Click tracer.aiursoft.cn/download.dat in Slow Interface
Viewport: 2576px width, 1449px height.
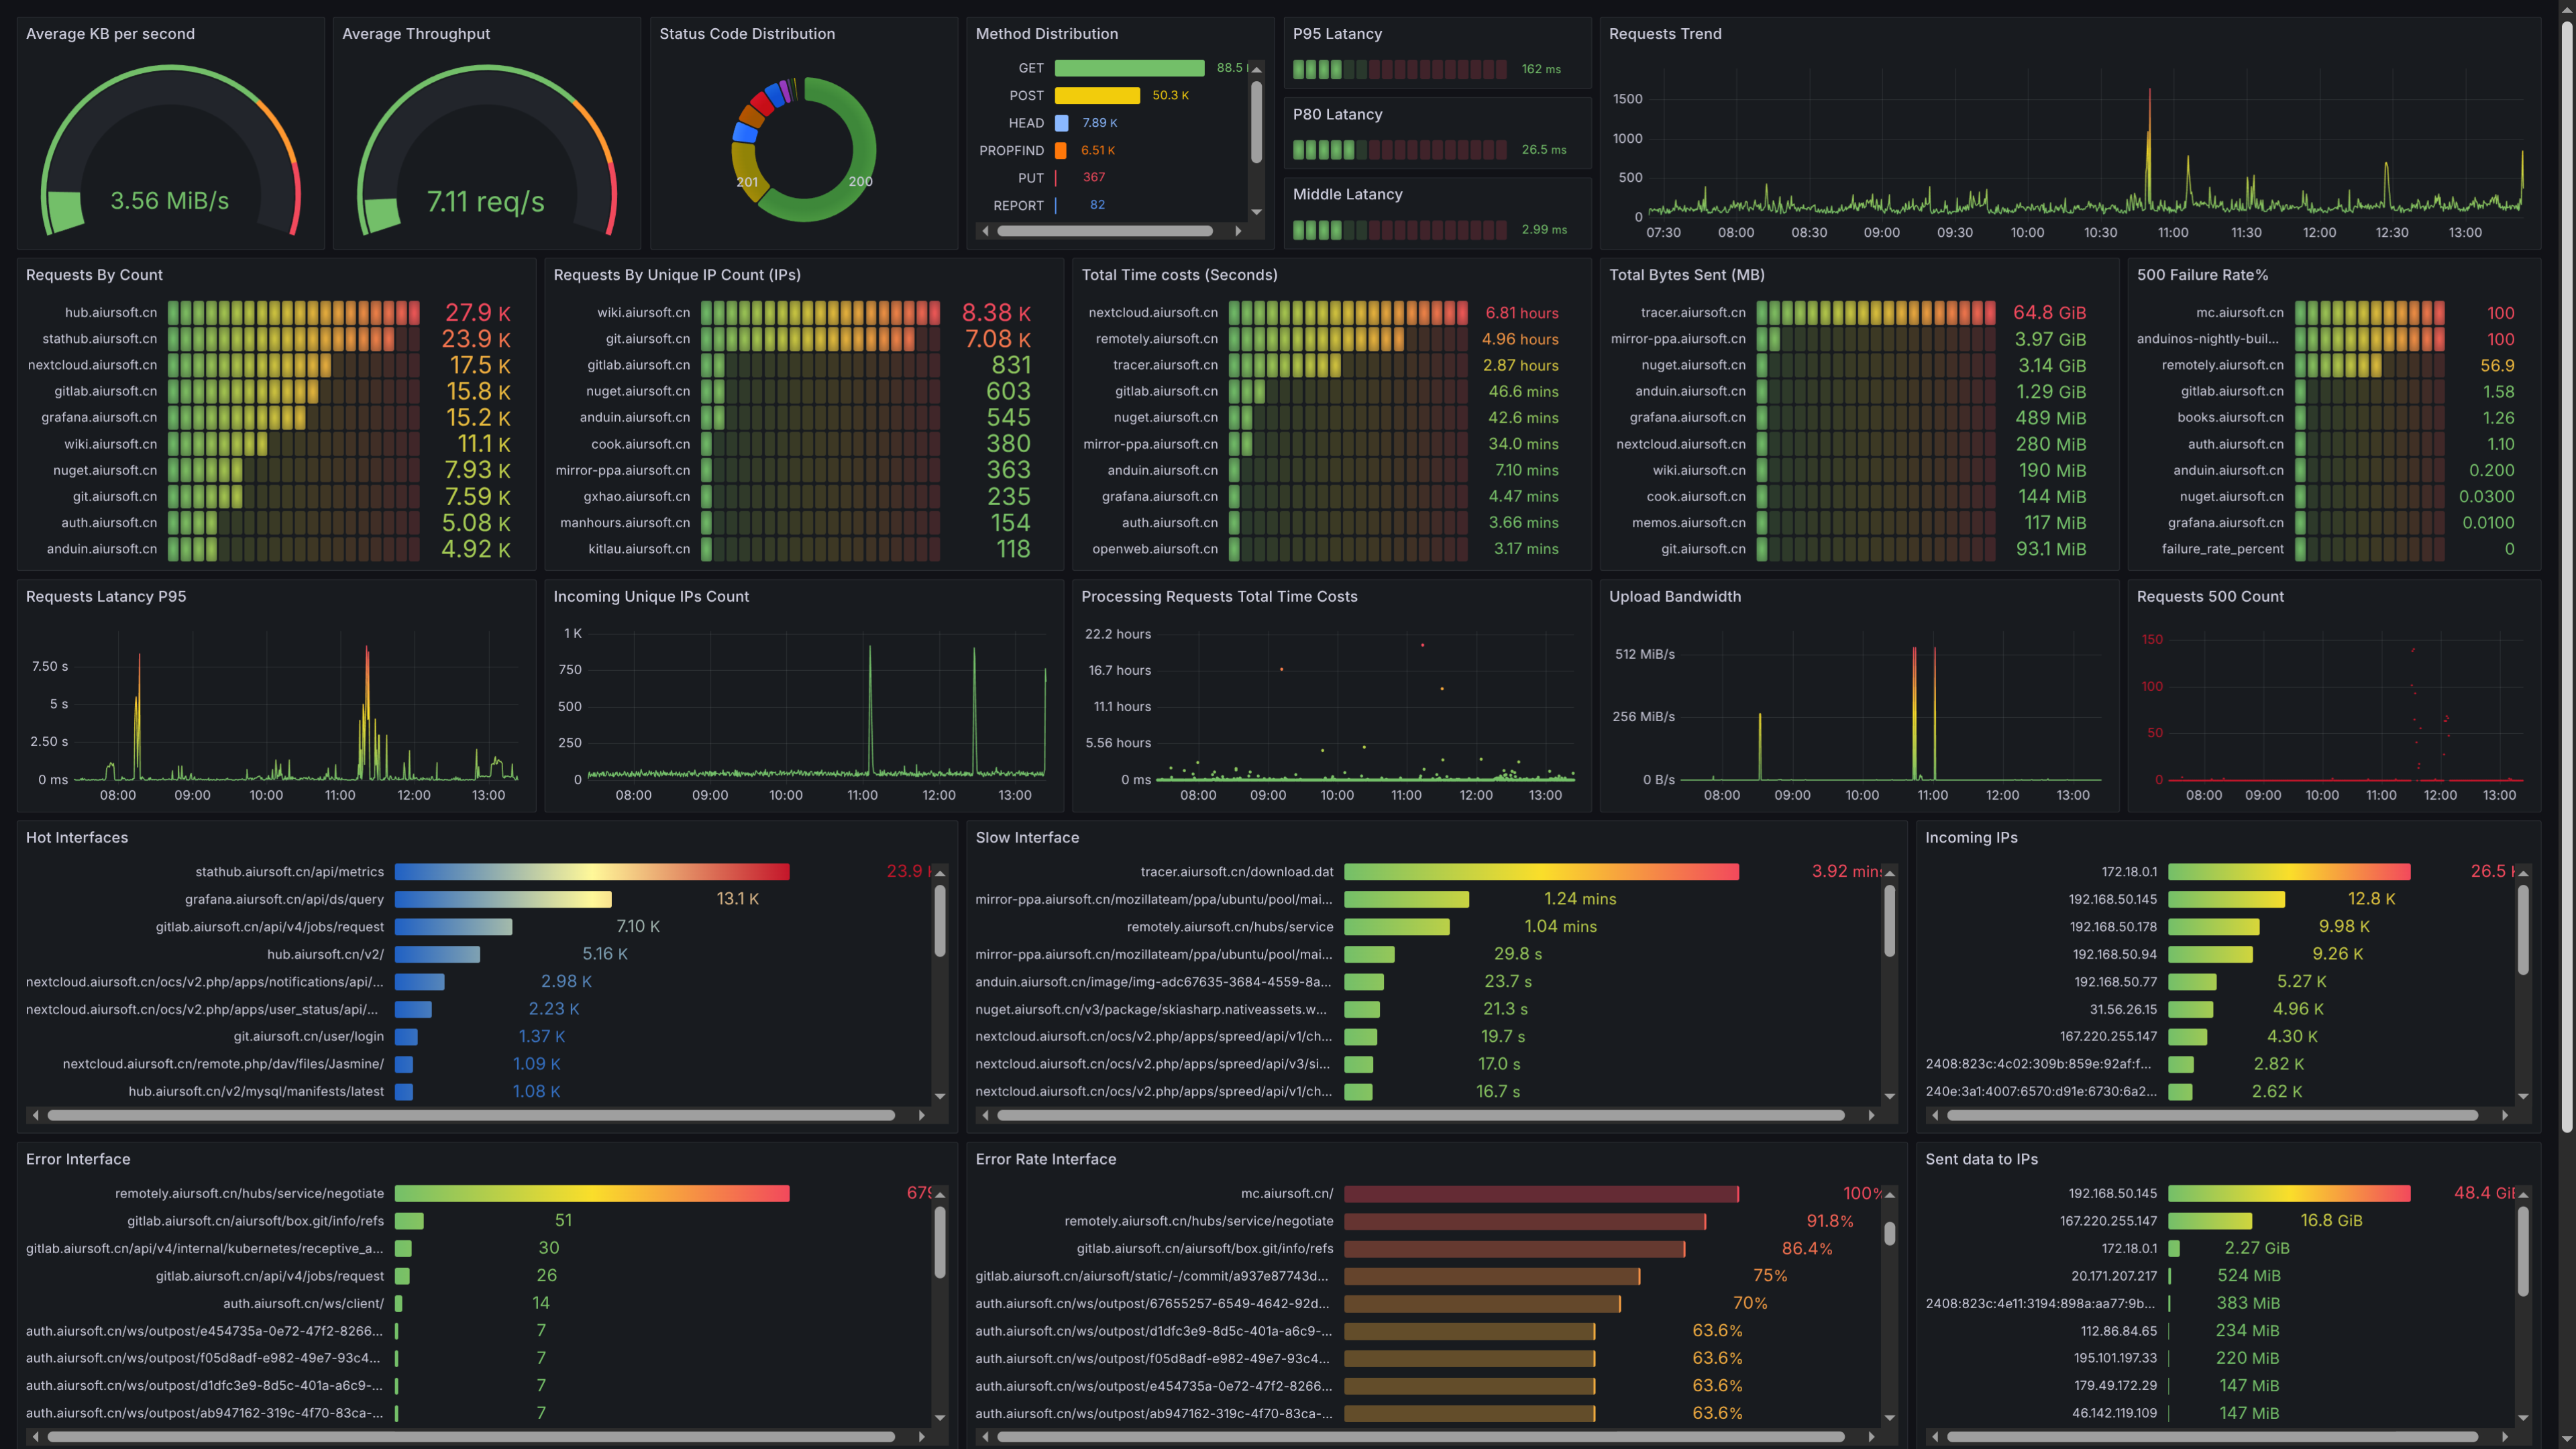pos(1236,872)
